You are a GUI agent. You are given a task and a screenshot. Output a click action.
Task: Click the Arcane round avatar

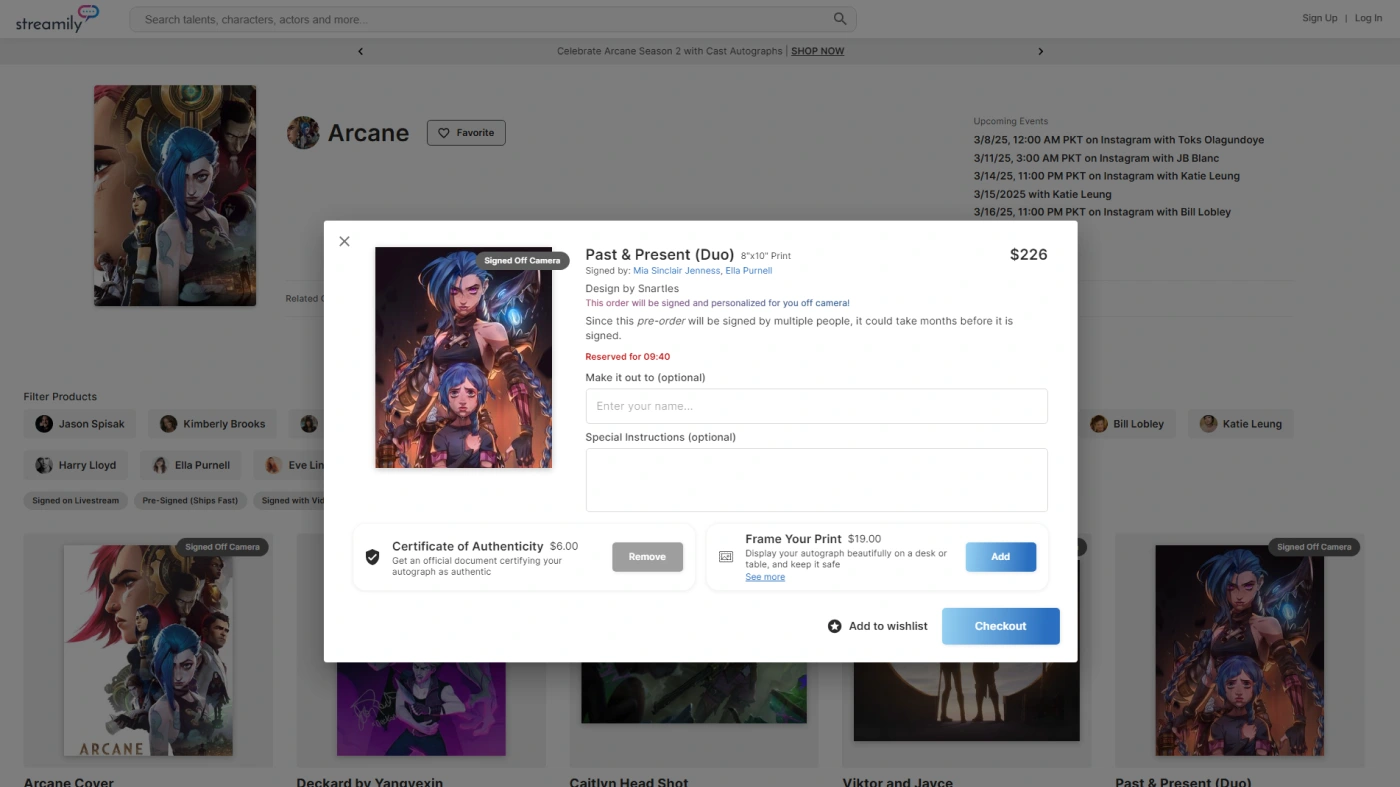pos(303,133)
